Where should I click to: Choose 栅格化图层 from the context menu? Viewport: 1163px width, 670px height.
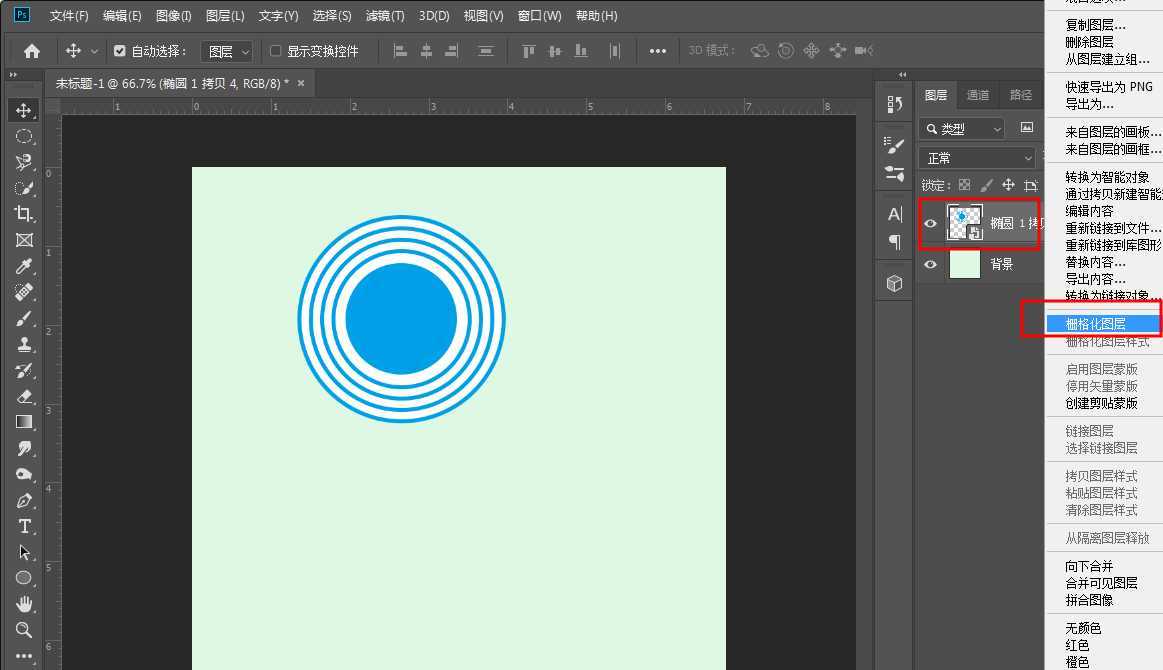pyautogui.click(x=1096, y=324)
